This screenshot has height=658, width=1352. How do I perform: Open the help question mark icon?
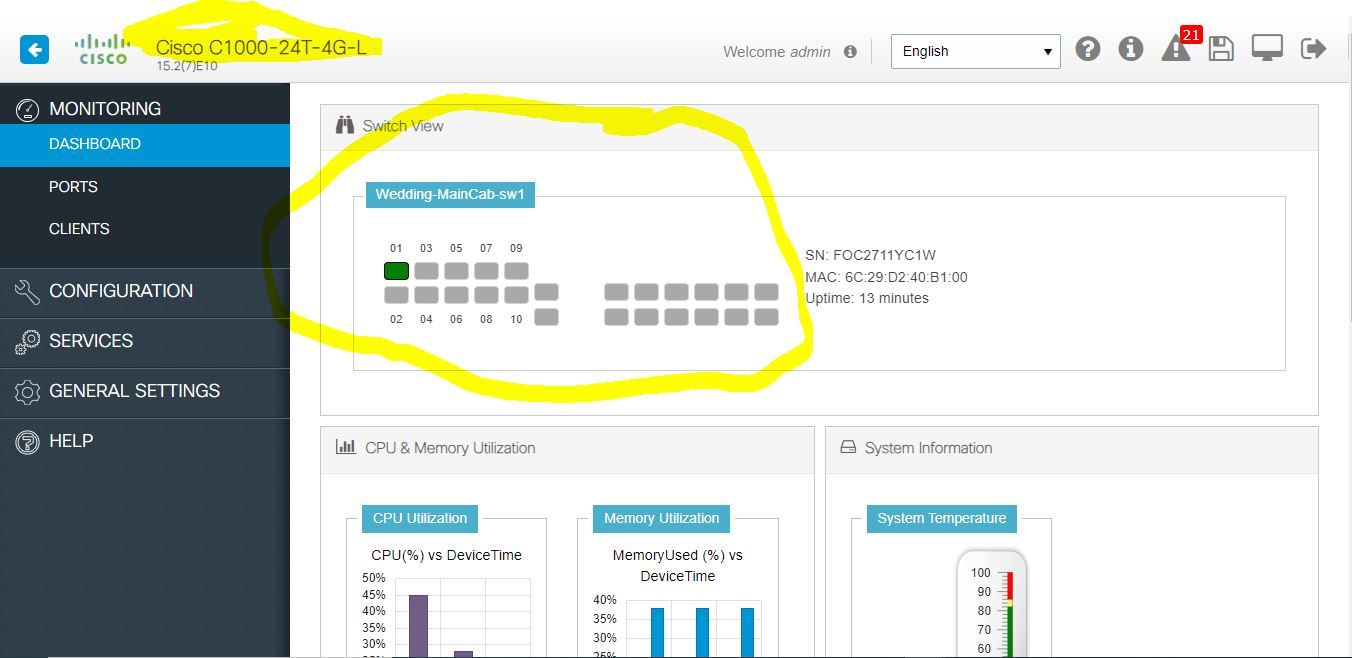pyautogui.click(x=1088, y=49)
